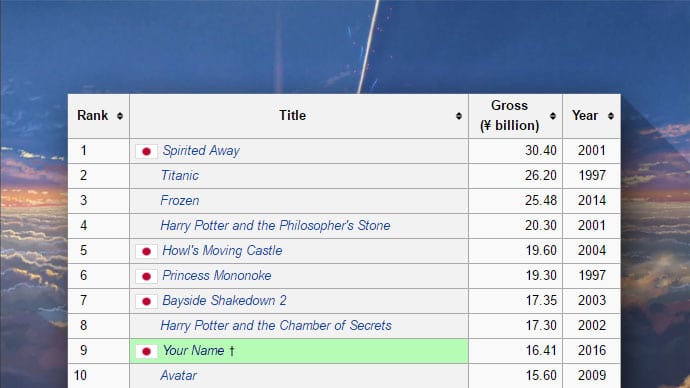Screen dimensions: 690x388
Task: Follow the Avatar film link
Action: coord(178,376)
